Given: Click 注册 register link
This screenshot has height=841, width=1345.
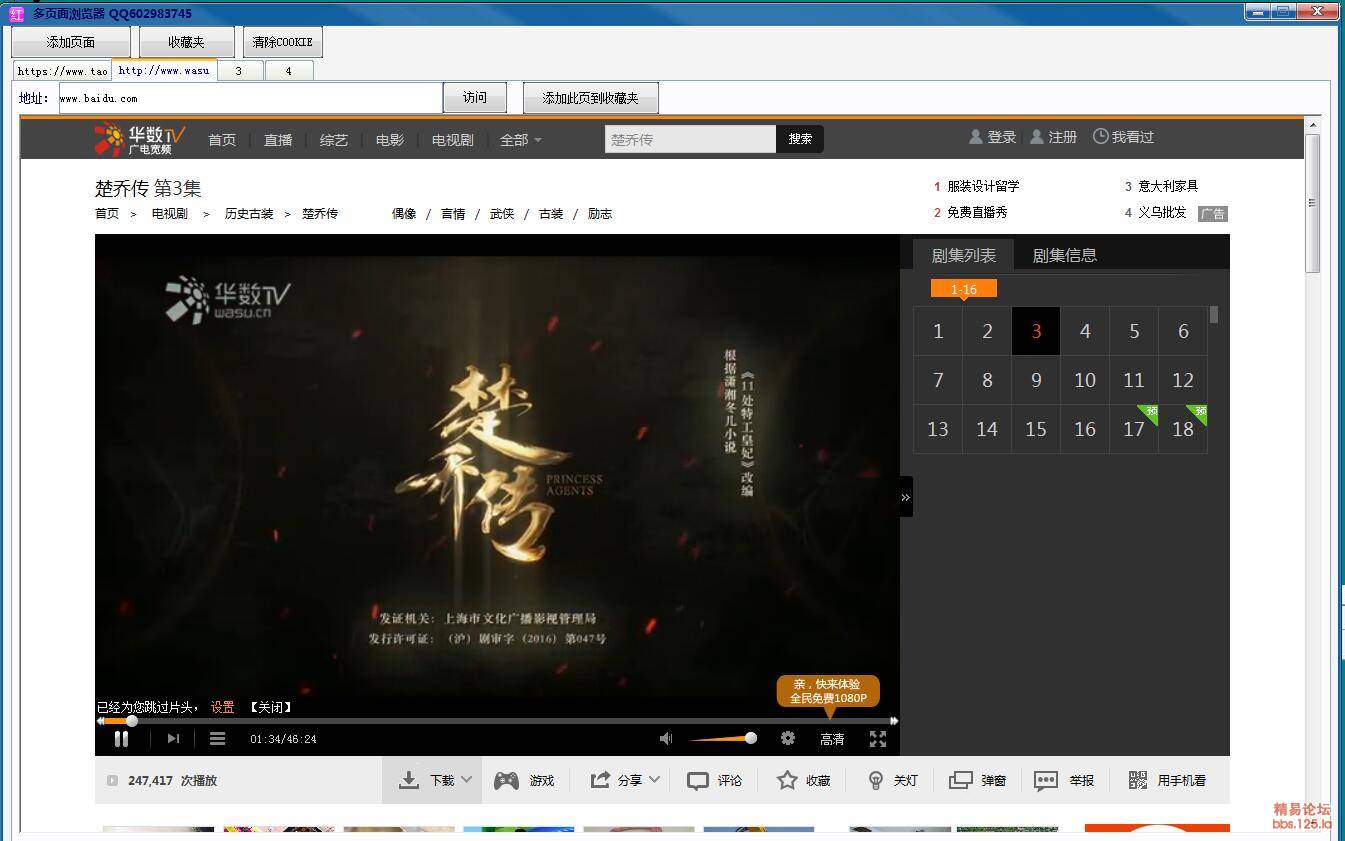Looking at the screenshot, I should pyautogui.click(x=1053, y=137).
